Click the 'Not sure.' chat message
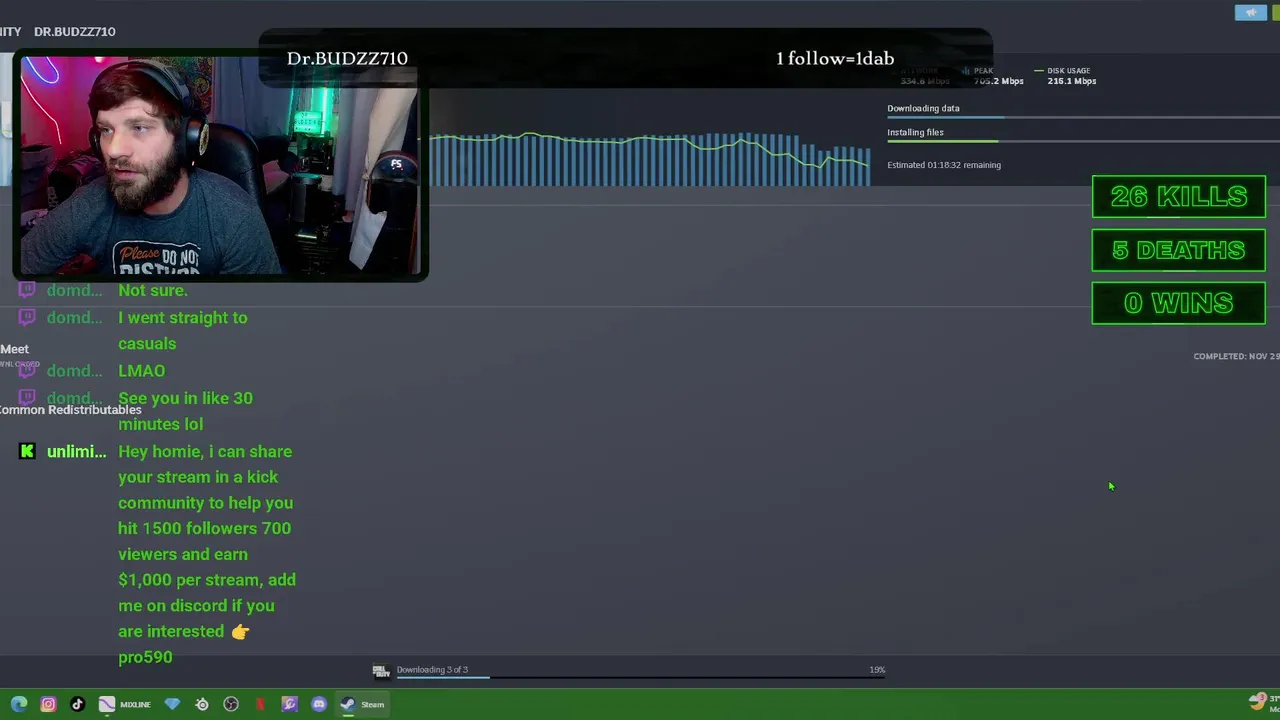 tap(153, 290)
